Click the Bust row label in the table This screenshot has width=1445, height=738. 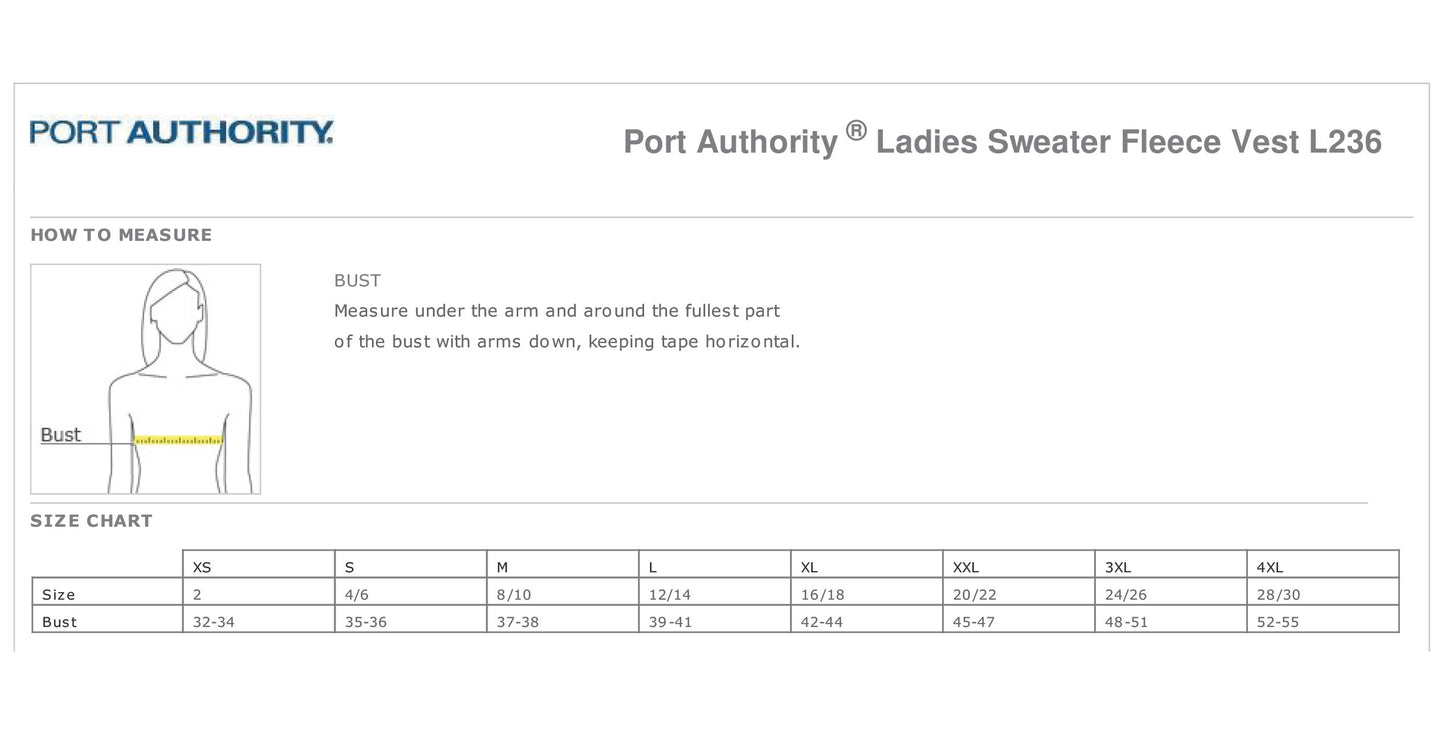point(60,622)
